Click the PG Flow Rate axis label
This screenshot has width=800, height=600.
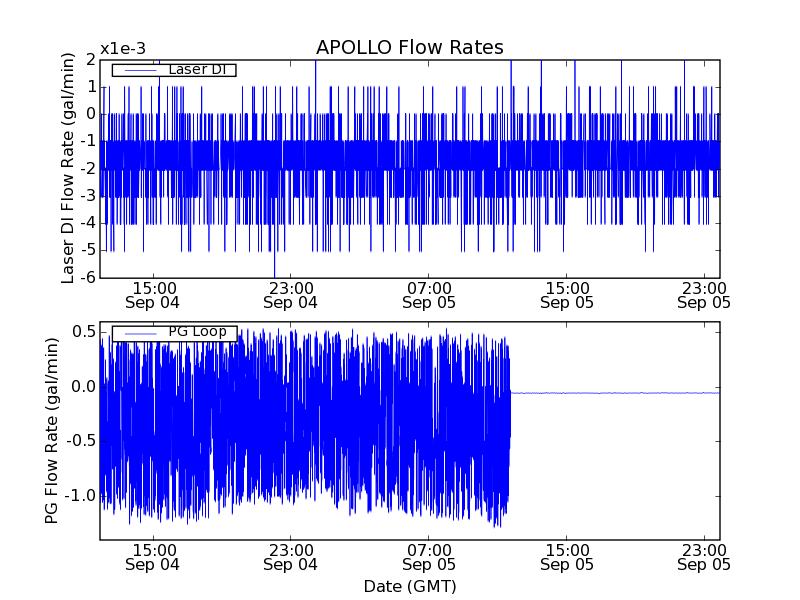[52, 431]
